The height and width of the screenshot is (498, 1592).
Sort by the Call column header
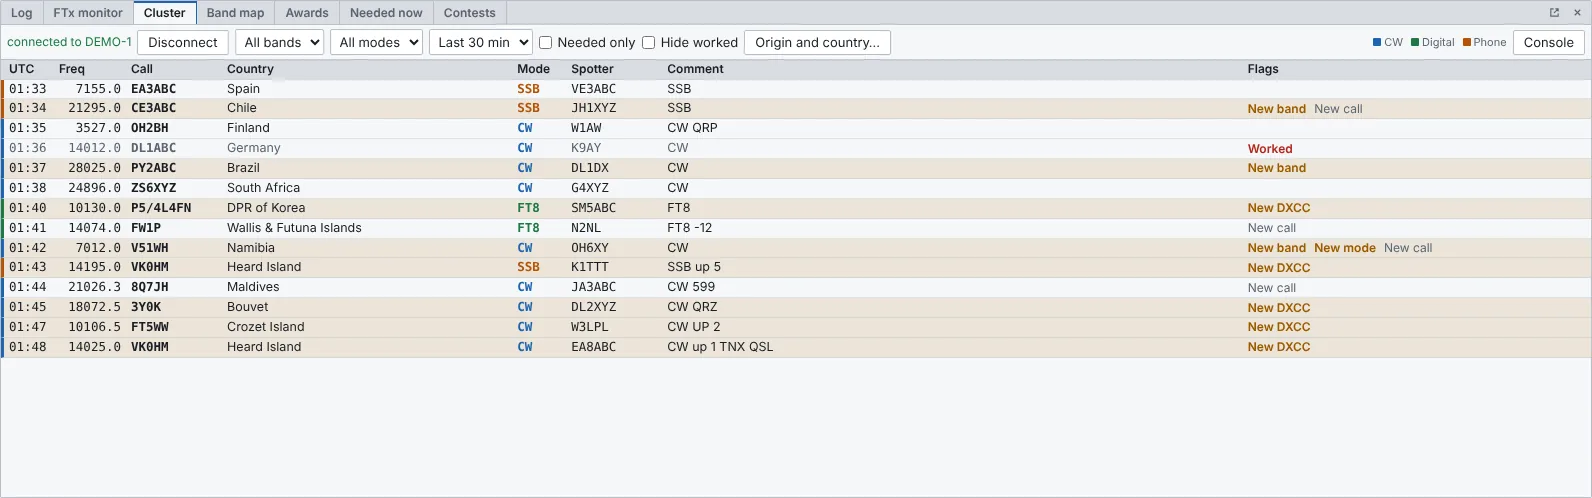click(x=142, y=69)
